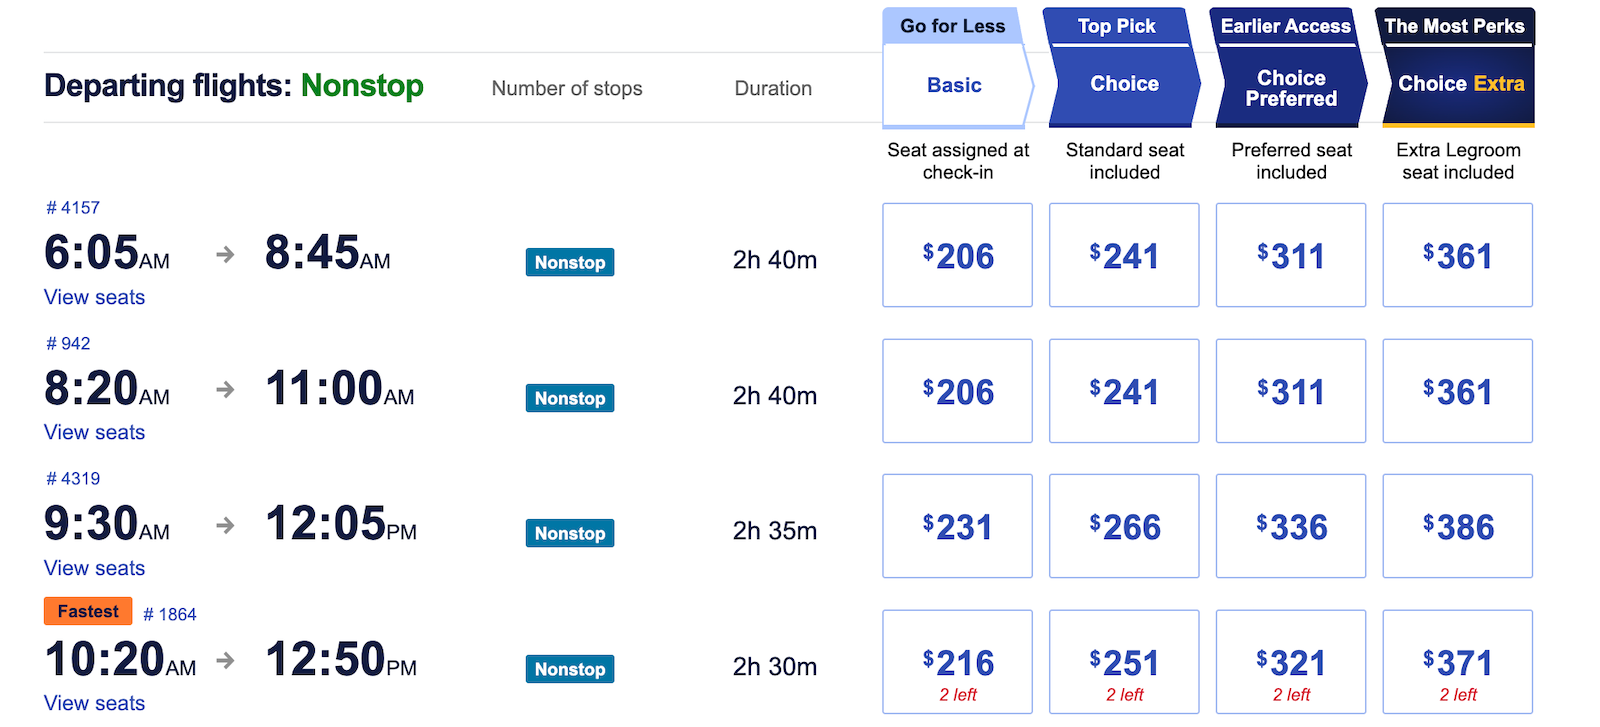The image size is (1600, 727).
Task: Pick the $311 Choice Preferred fare for flight 942
Action: tap(1290, 390)
